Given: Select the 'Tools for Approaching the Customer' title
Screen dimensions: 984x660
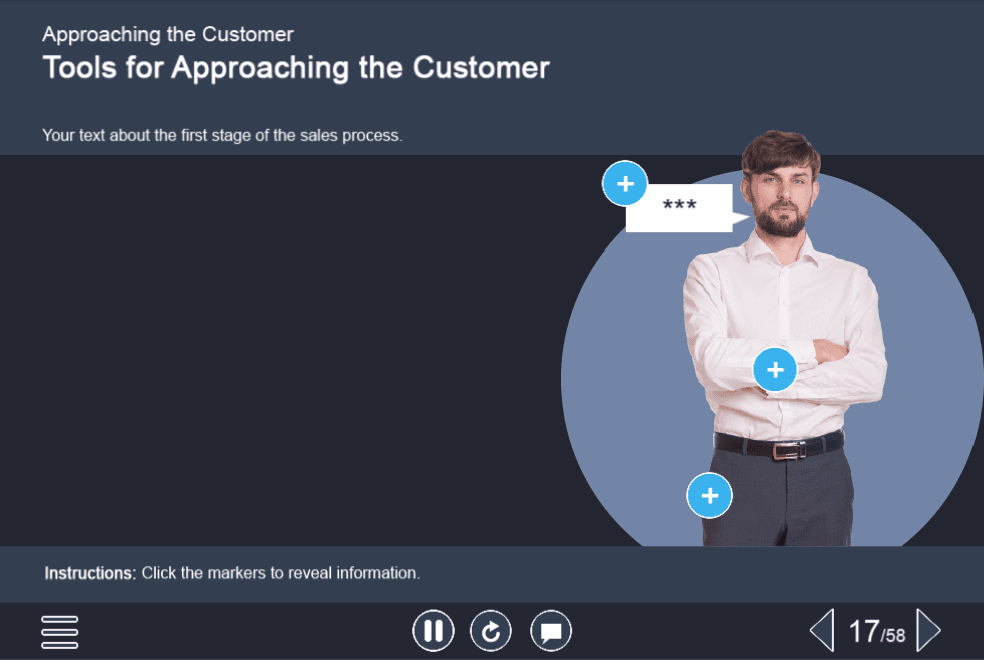Looking at the screenshot, I should (296, 68).
